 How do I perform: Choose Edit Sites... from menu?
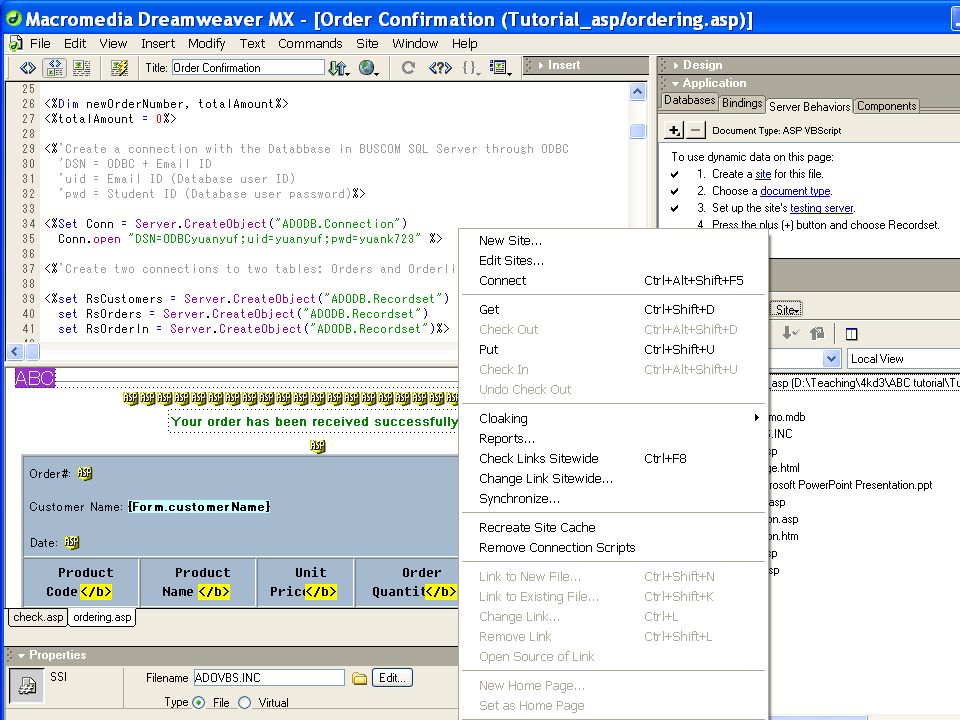[x=613, y=260]
